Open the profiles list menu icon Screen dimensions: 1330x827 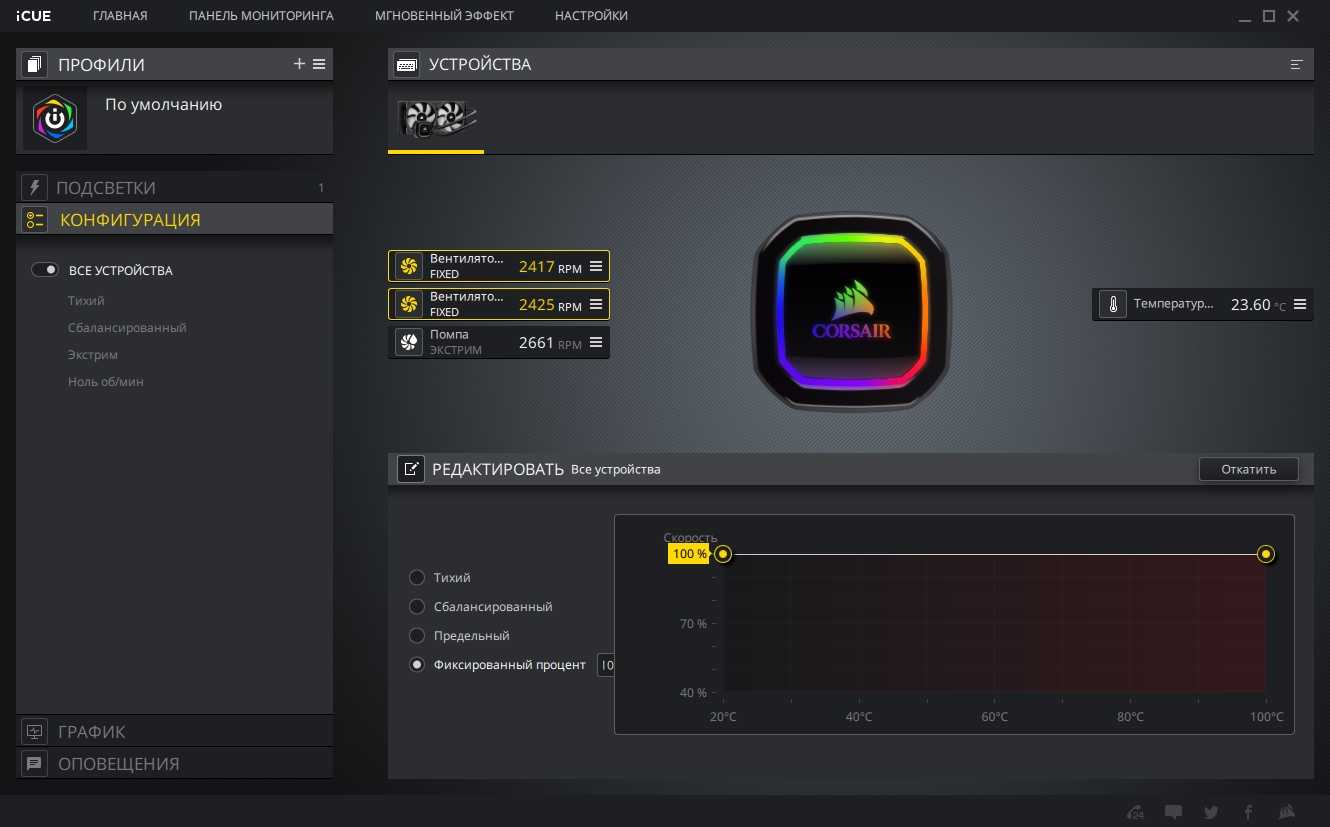click(319, 64)
